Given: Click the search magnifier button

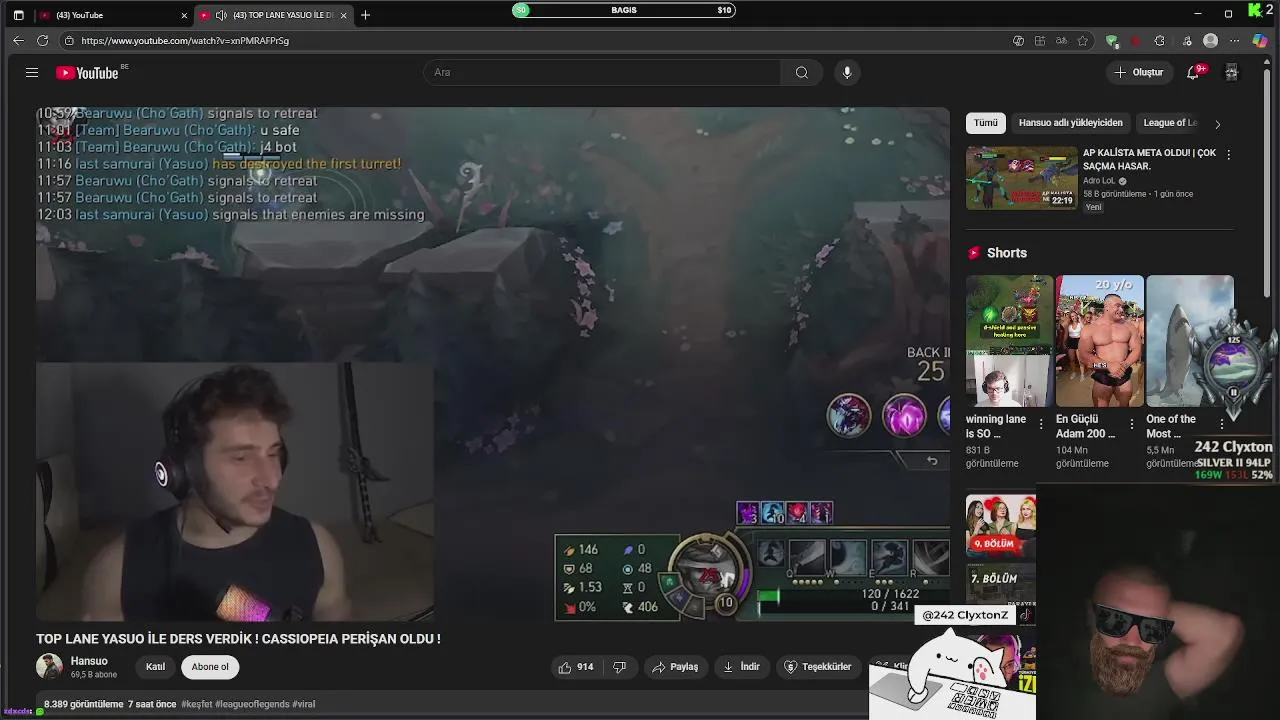Looking at the screenshot, I should coord(801,72).
